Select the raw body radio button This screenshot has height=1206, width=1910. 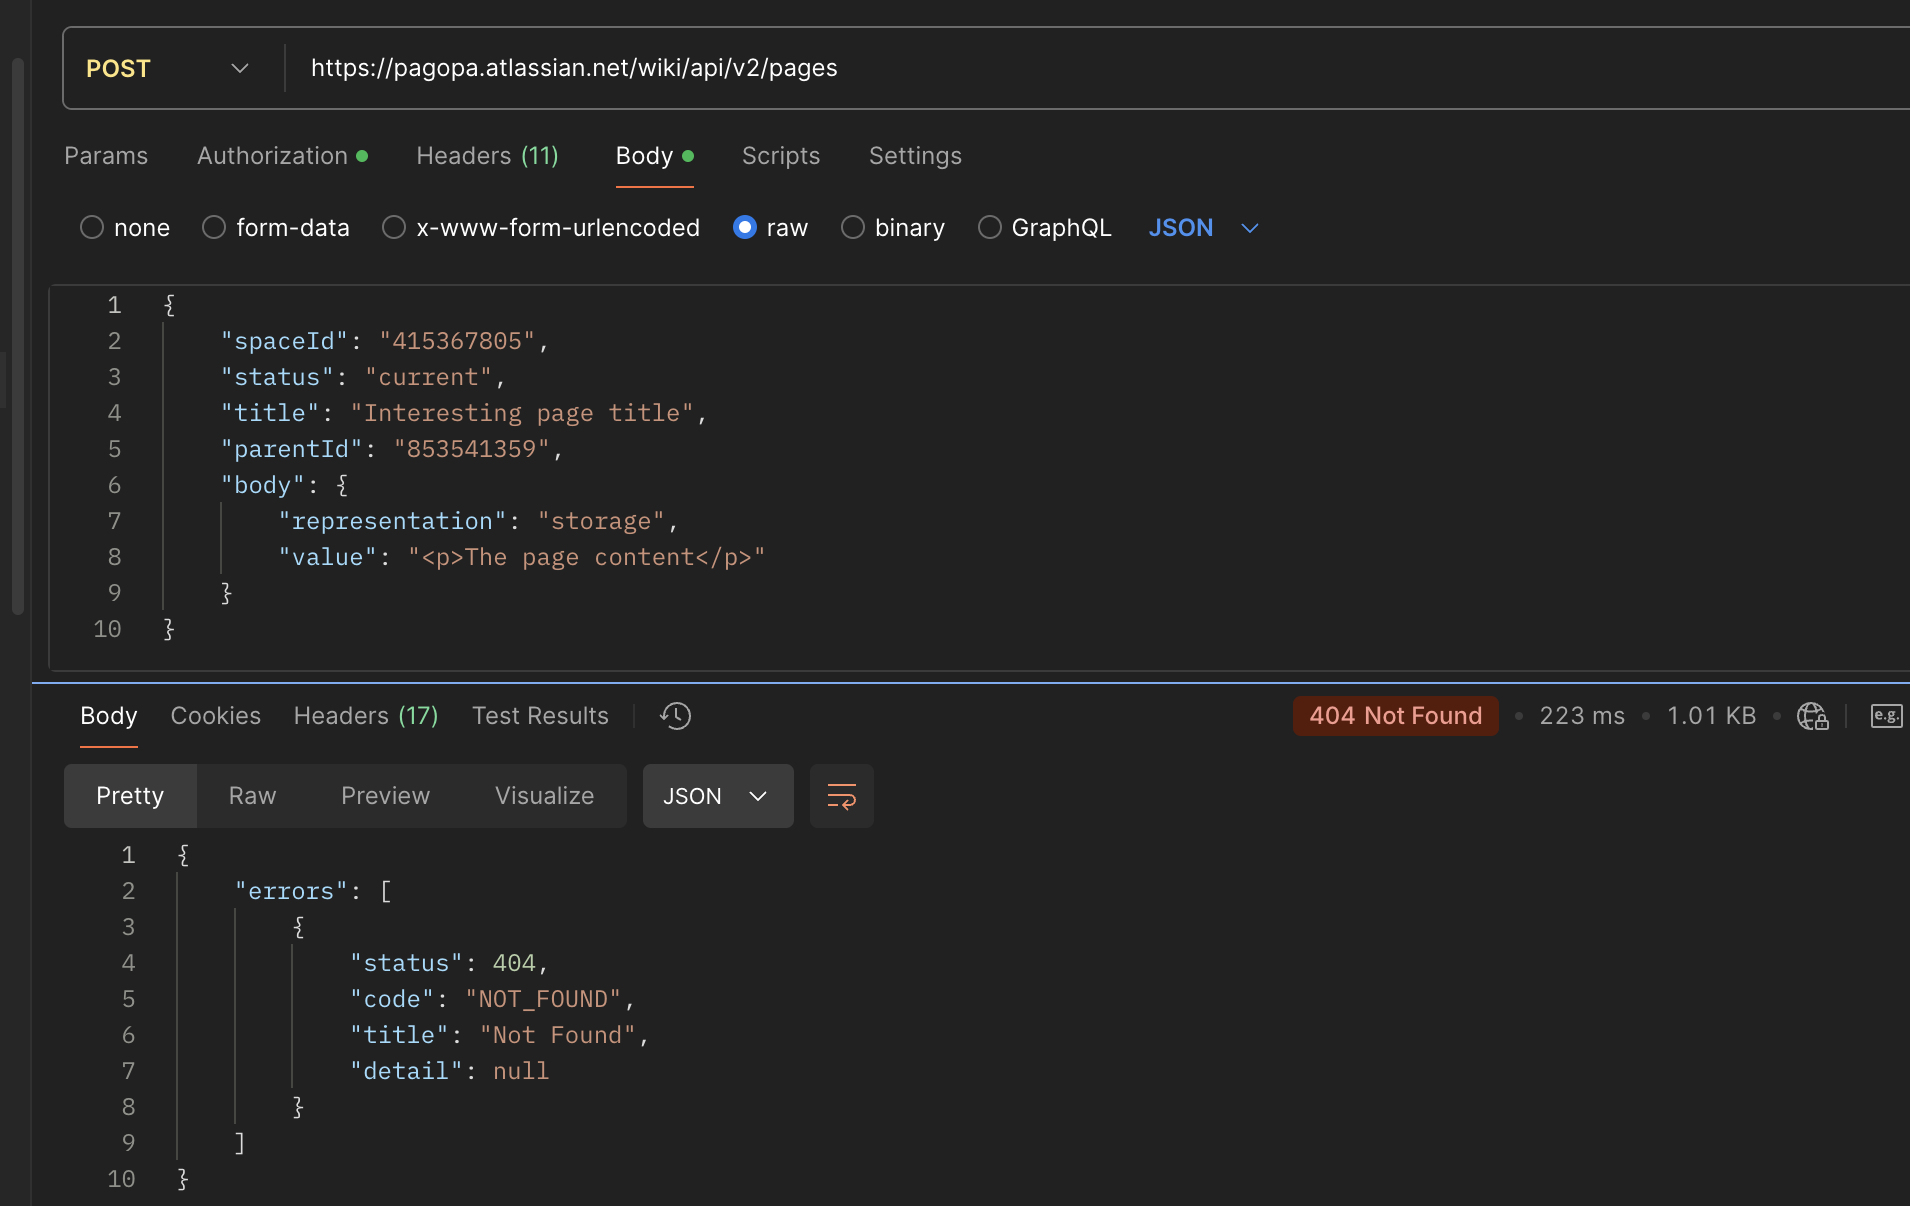click(745, 227)
